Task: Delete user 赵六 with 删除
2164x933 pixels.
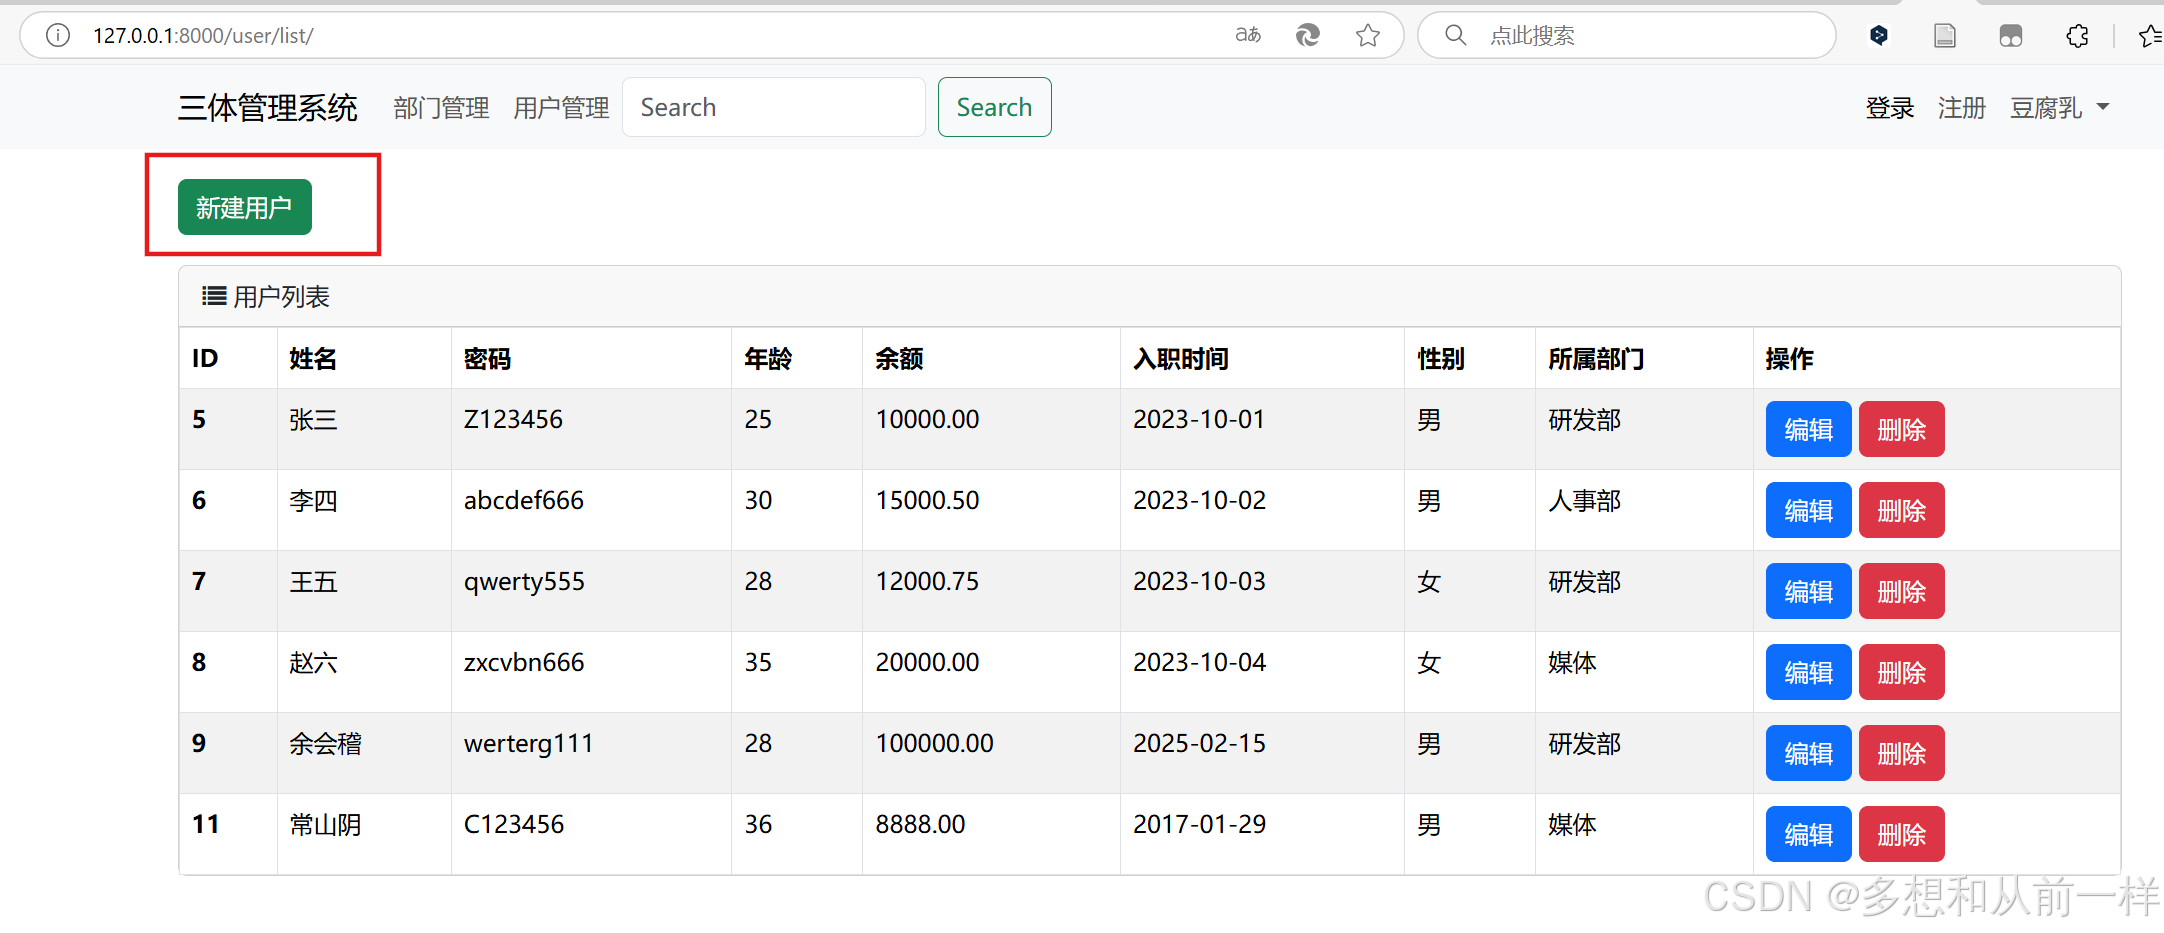Action: [x=1901, y=672]
